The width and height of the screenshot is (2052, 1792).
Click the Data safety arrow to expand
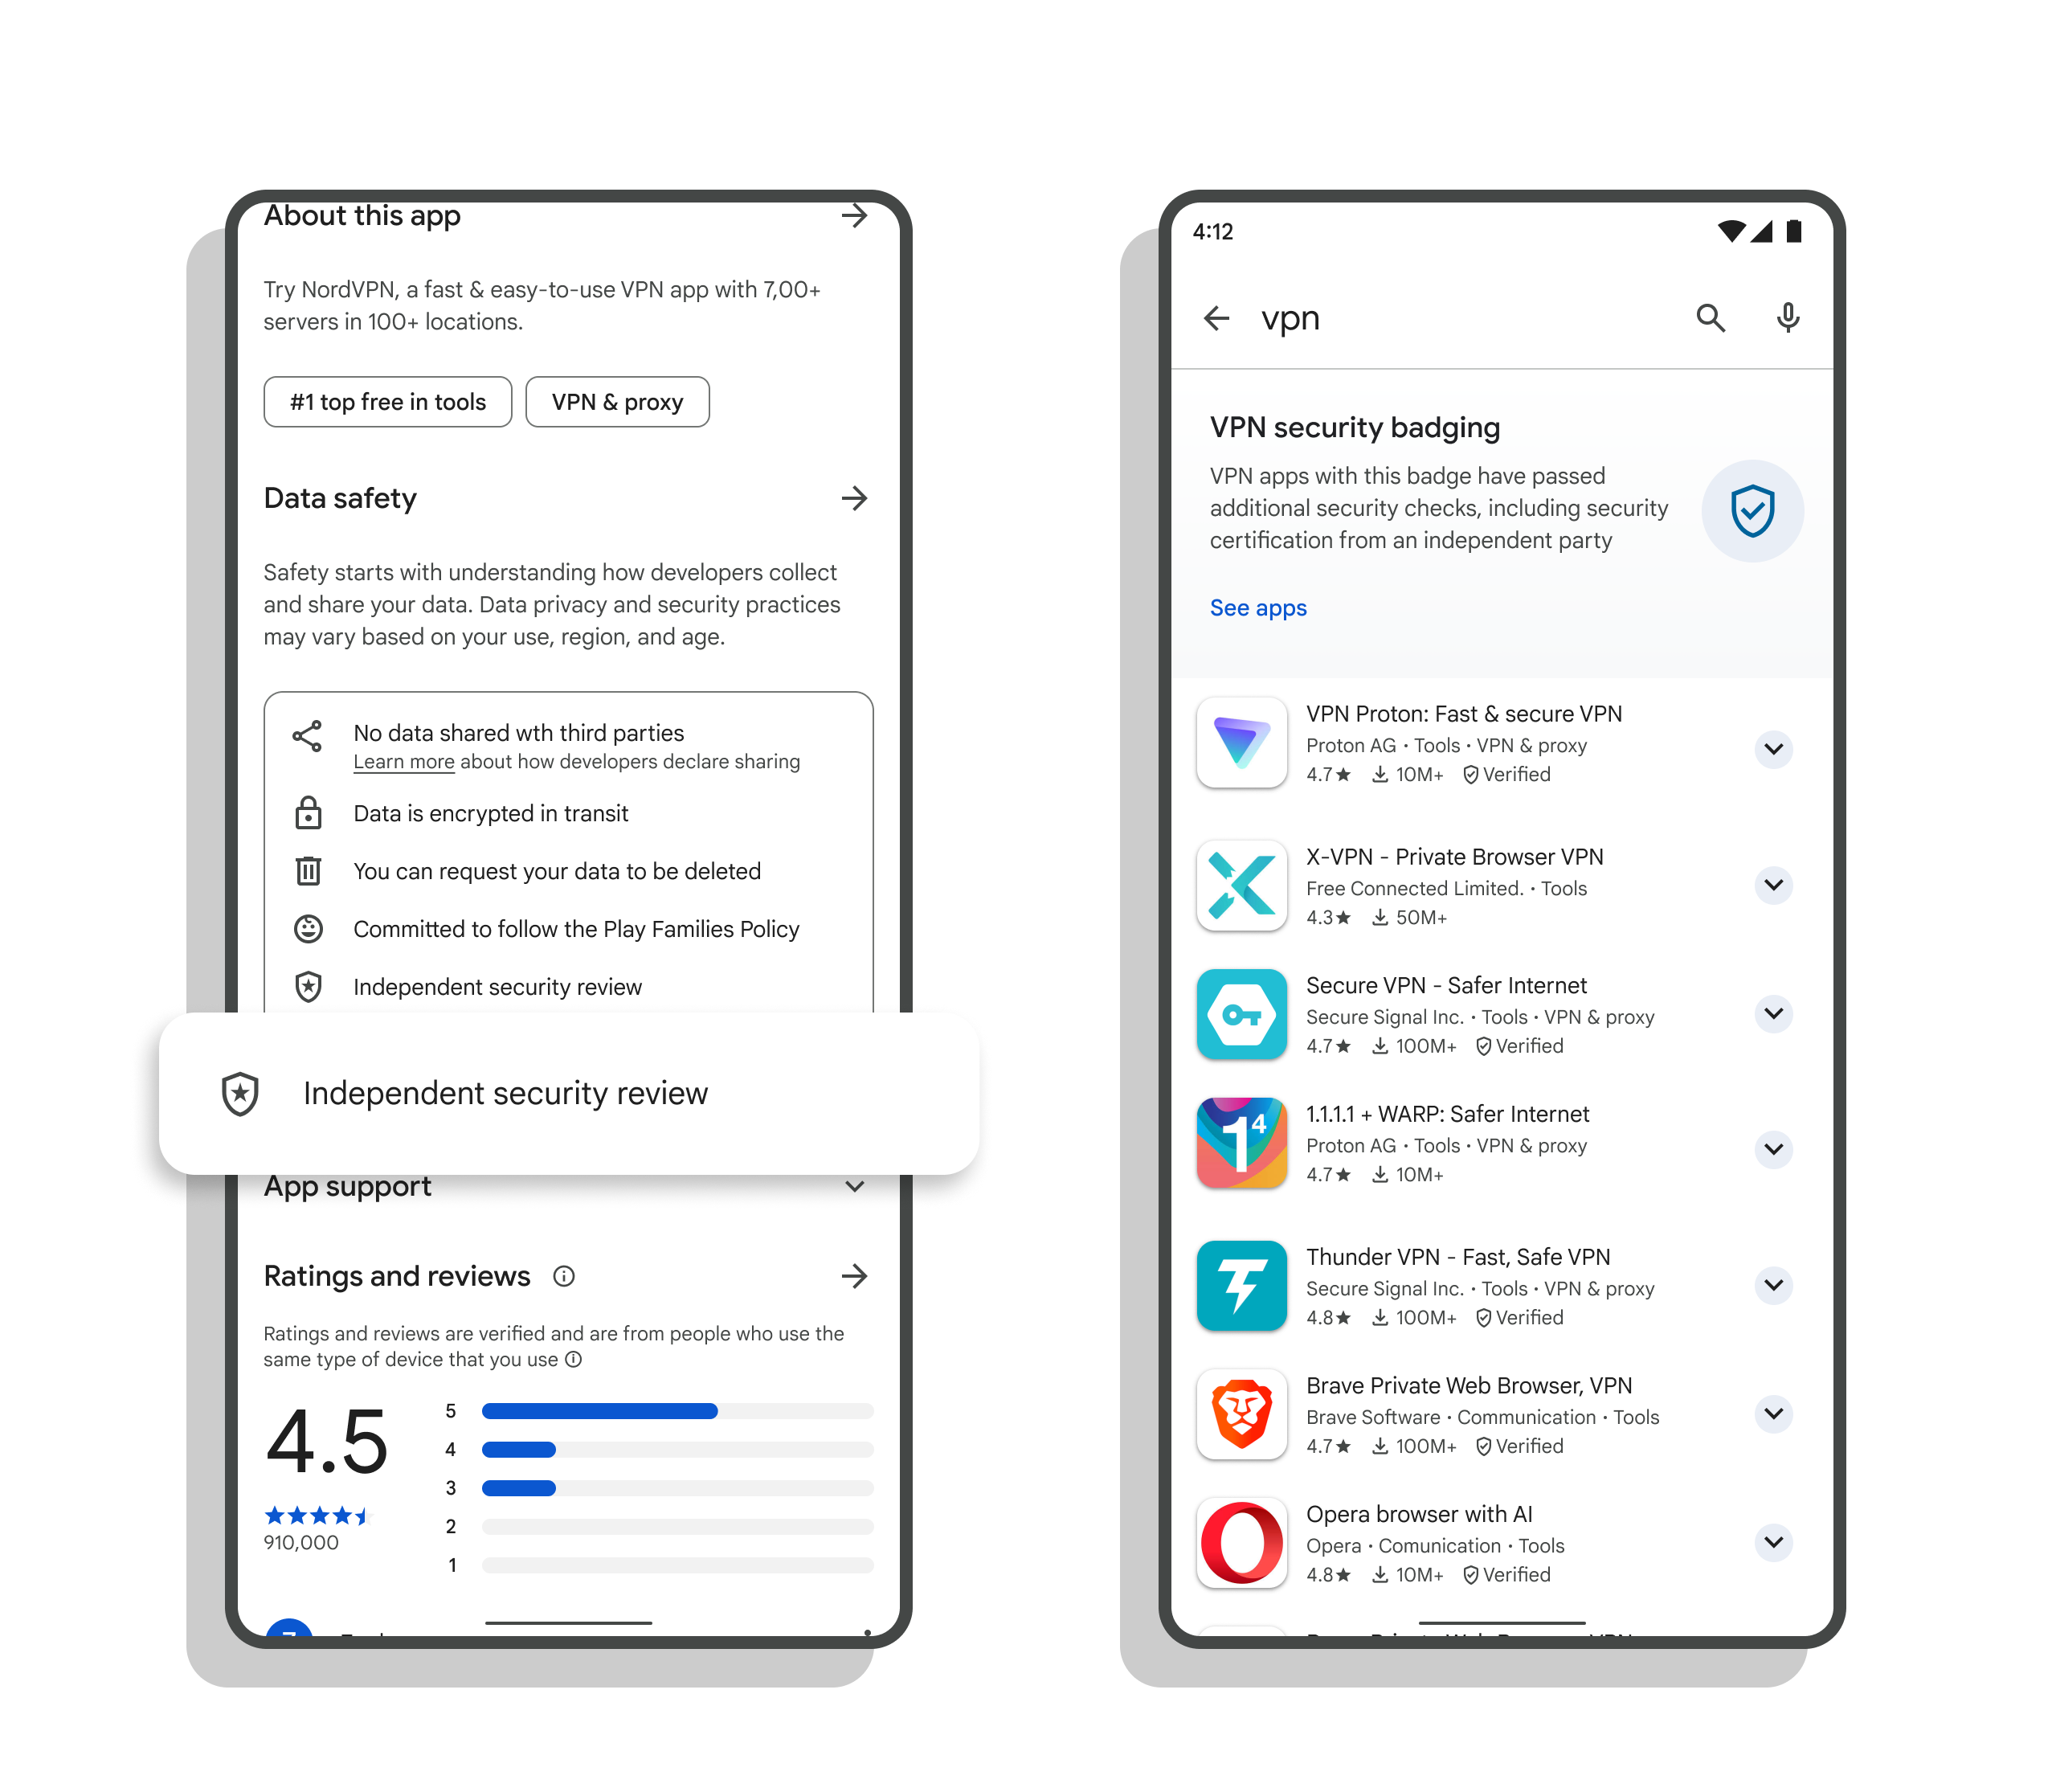(x=859, y=499)
